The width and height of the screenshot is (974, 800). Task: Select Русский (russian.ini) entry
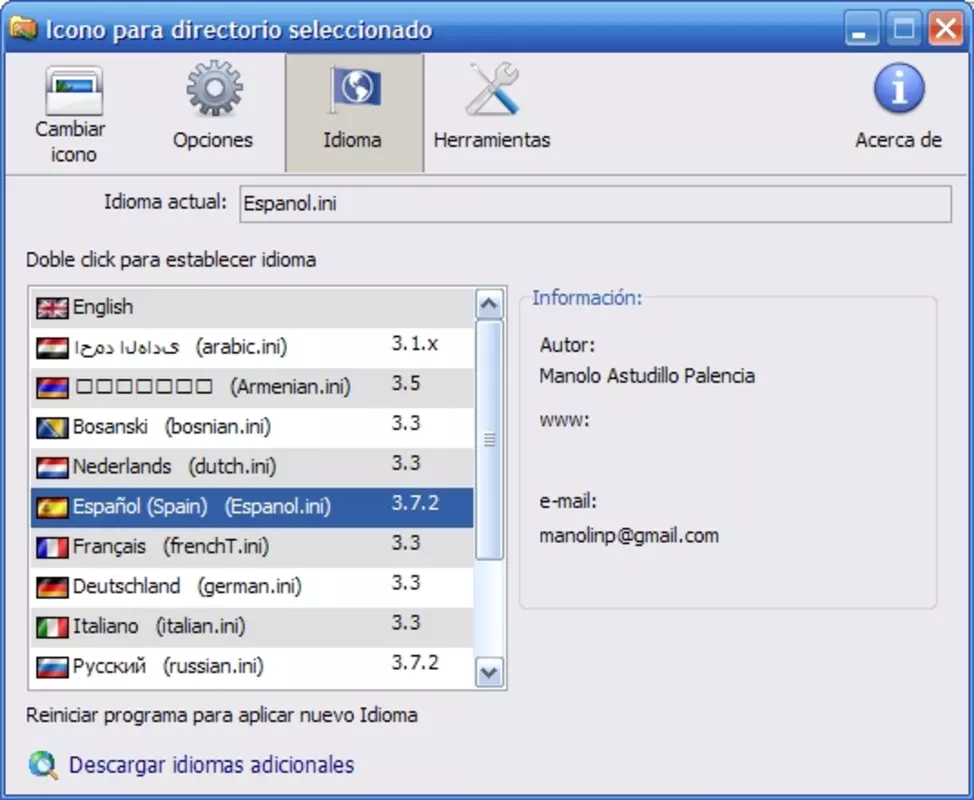tap(252, 667)
